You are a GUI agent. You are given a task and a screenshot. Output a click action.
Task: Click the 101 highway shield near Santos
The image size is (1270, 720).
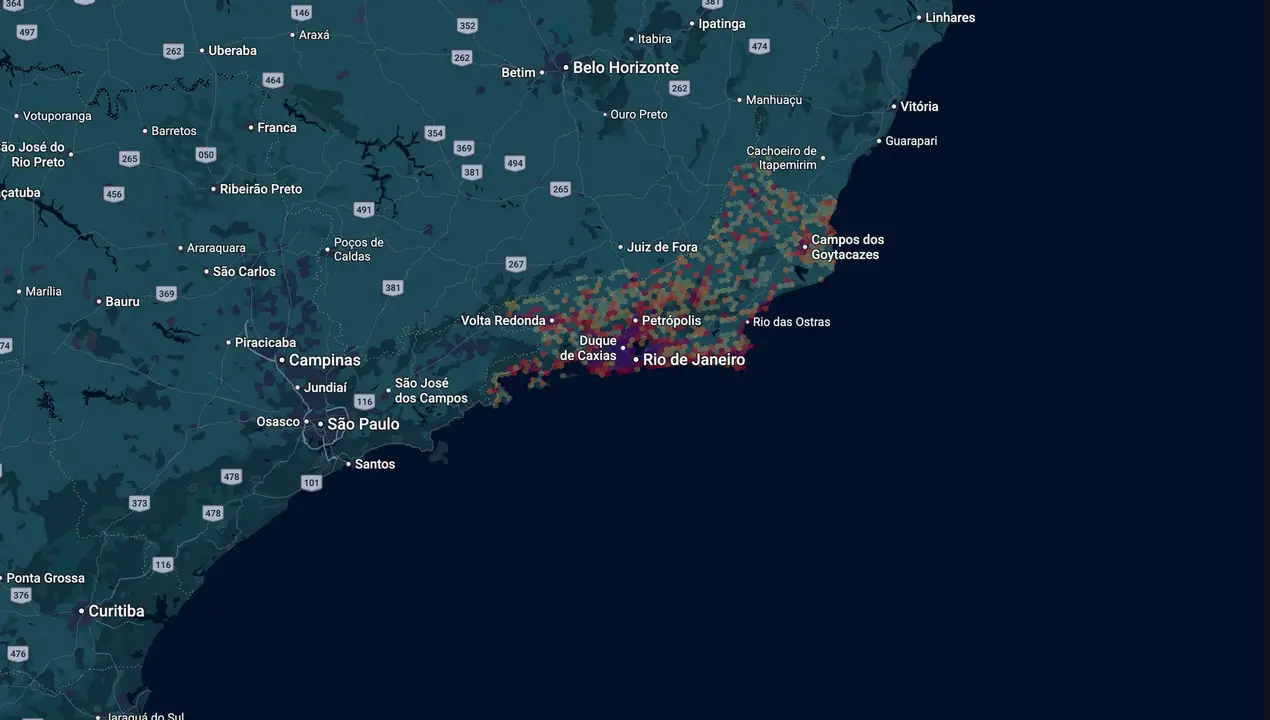[x=312, y=483]
